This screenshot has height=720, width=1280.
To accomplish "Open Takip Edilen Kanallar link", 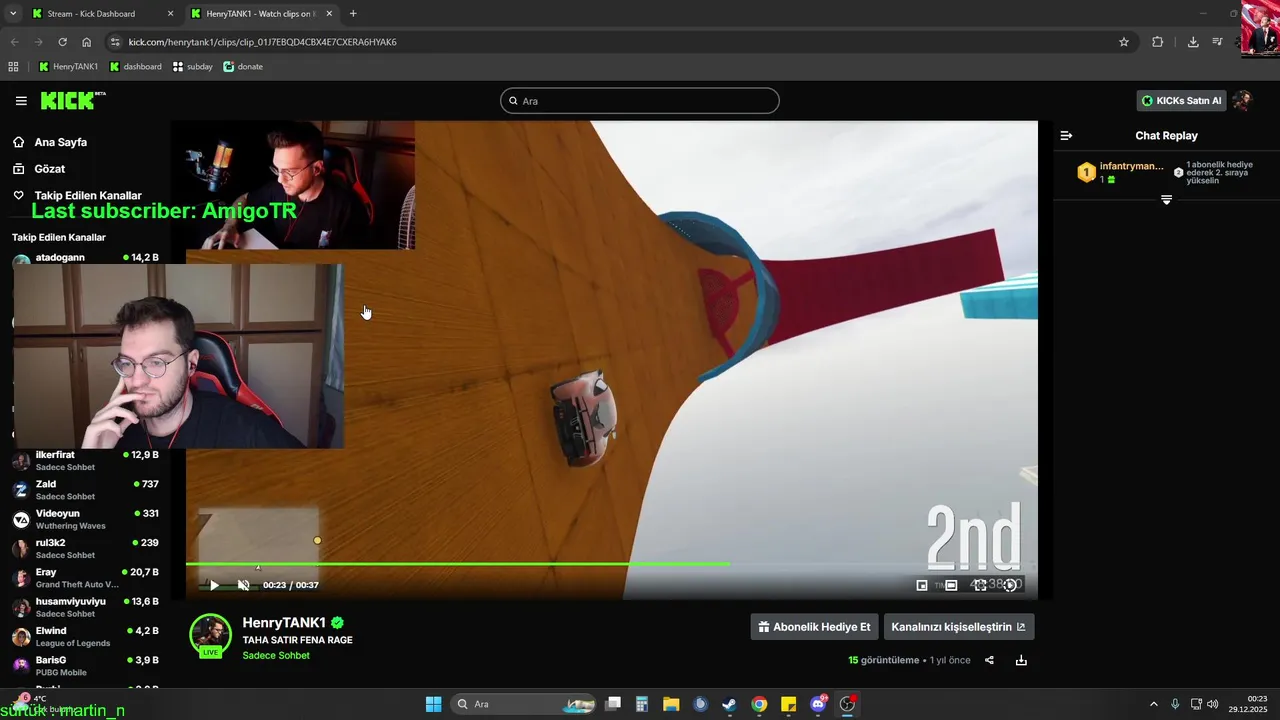I will [x=77, y=195].
